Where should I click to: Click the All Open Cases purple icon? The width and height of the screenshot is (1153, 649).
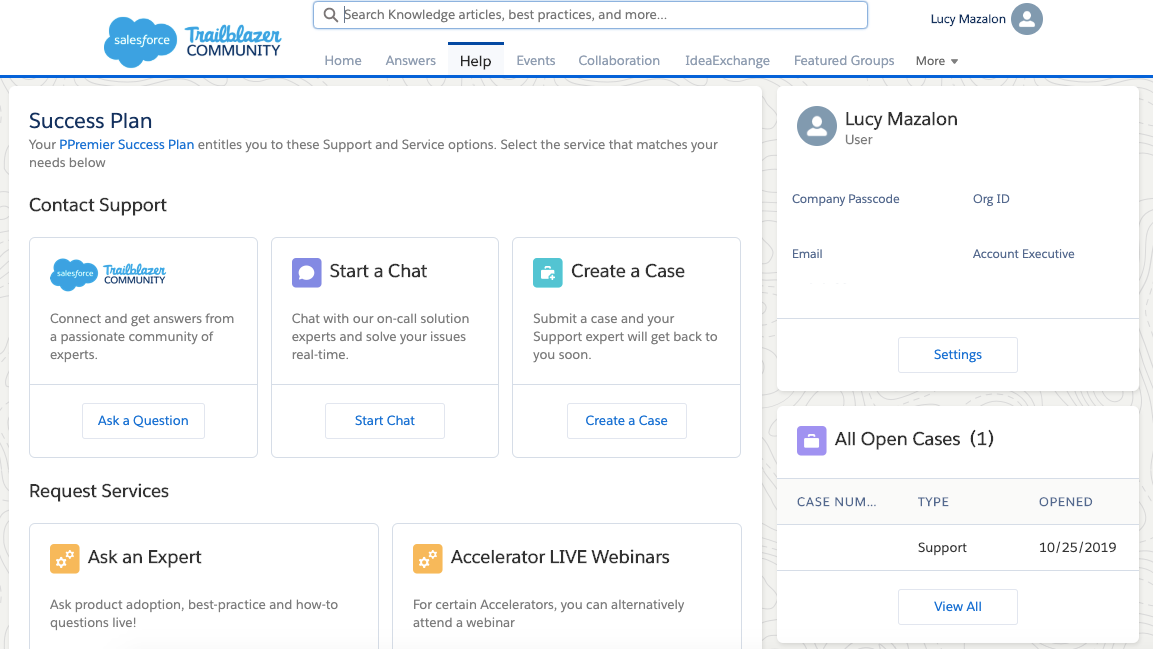pos(812,441)
